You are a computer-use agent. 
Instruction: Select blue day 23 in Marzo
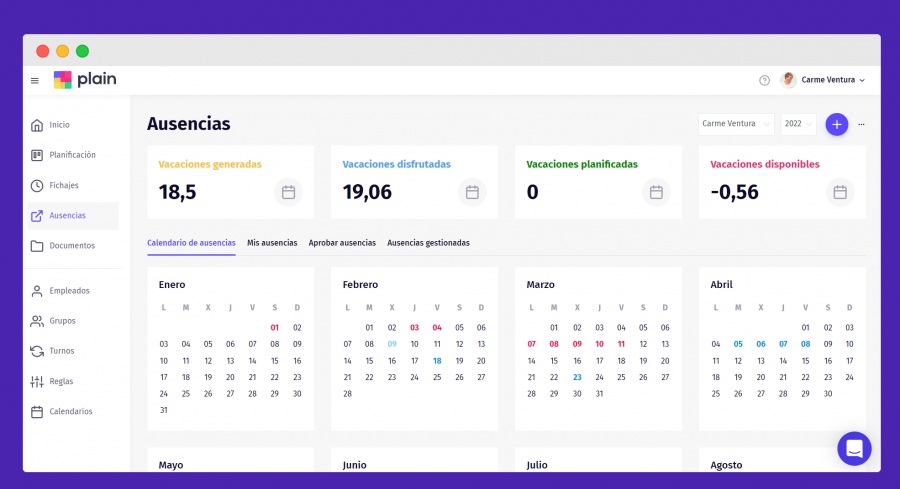tap(577, 378)
